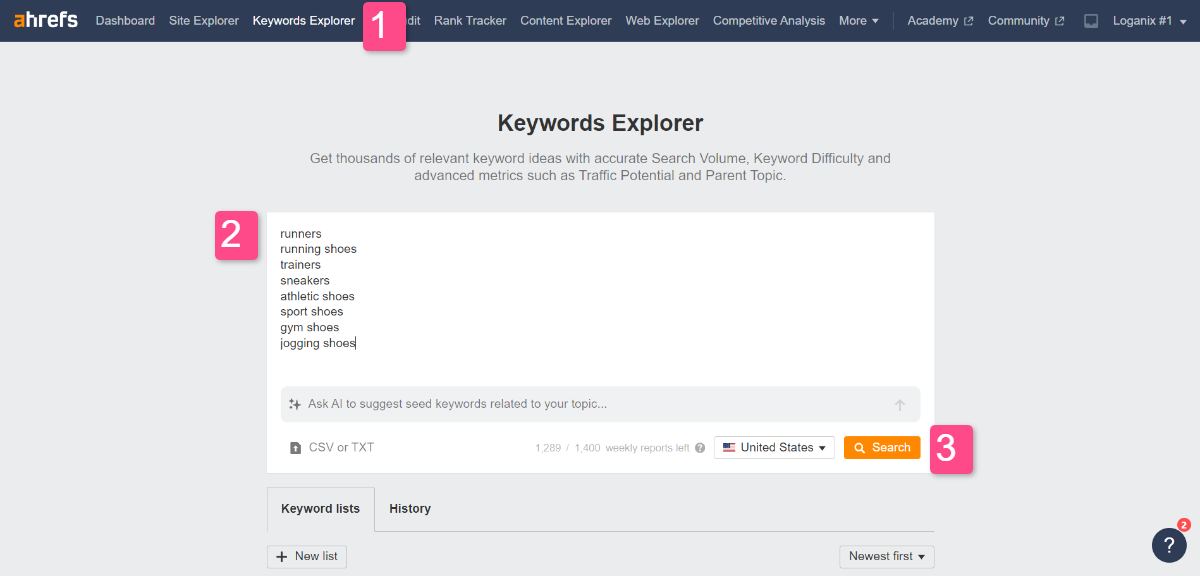Switch to the History tab

tap(410, 509)
